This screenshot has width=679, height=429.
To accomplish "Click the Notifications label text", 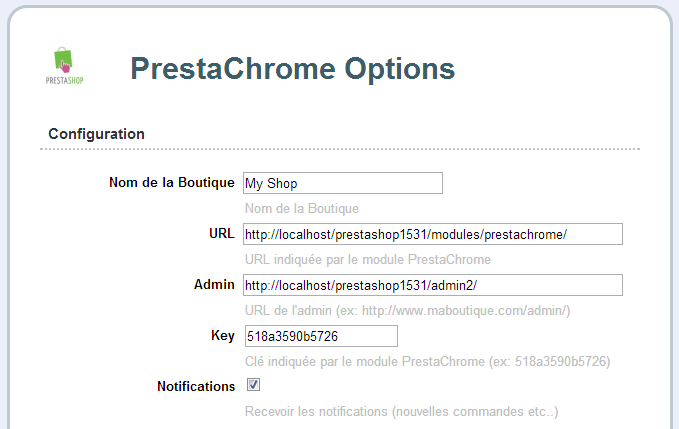I will click(x=196, y=386).
